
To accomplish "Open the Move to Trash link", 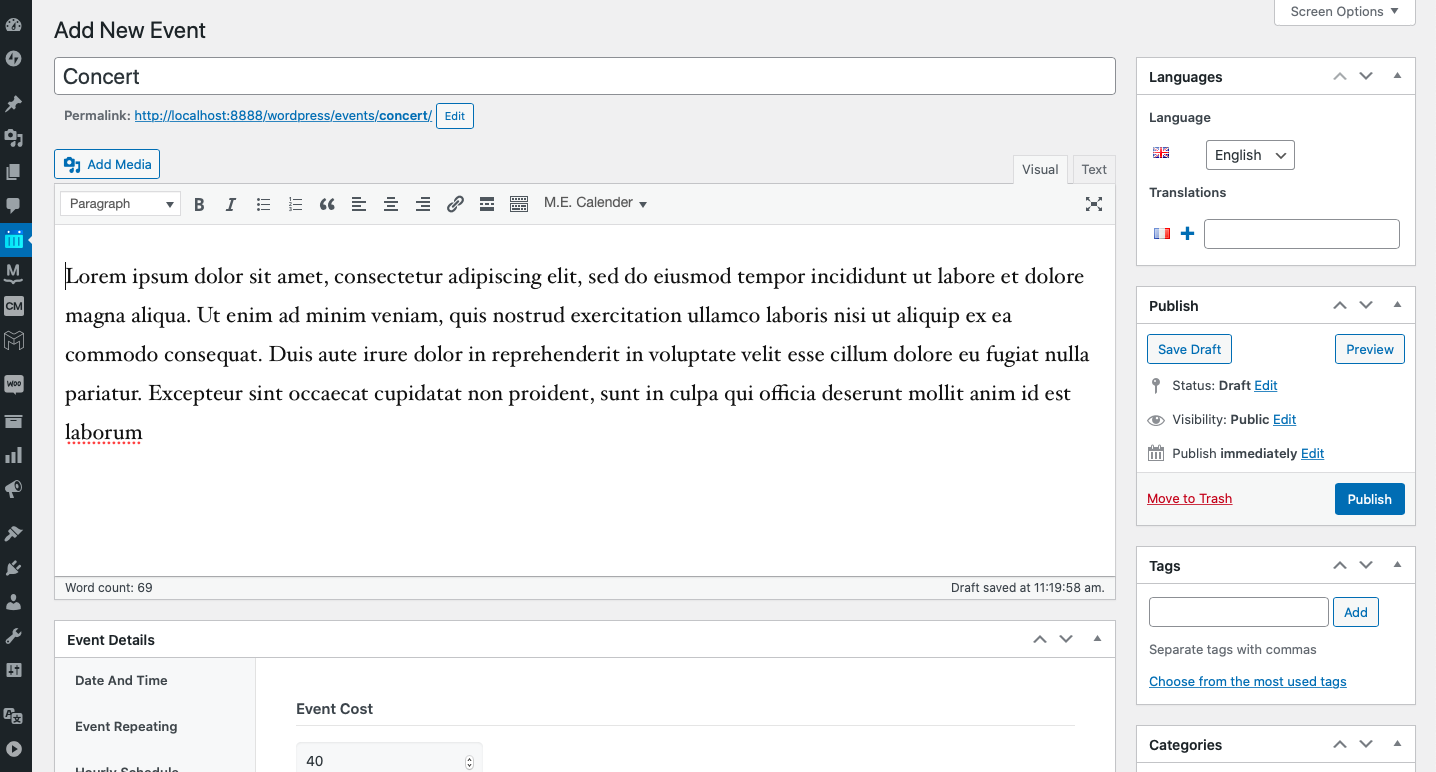I will pos(1189,499).
